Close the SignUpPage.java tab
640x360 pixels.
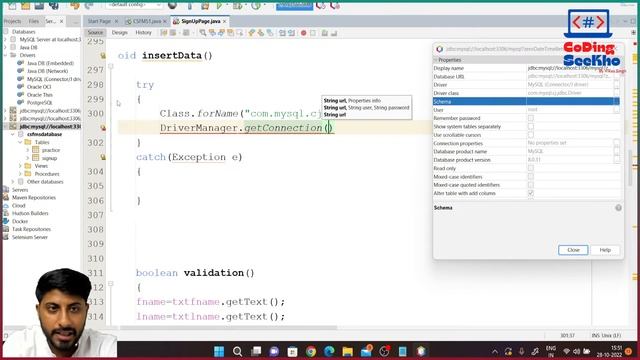pos(224,21)
